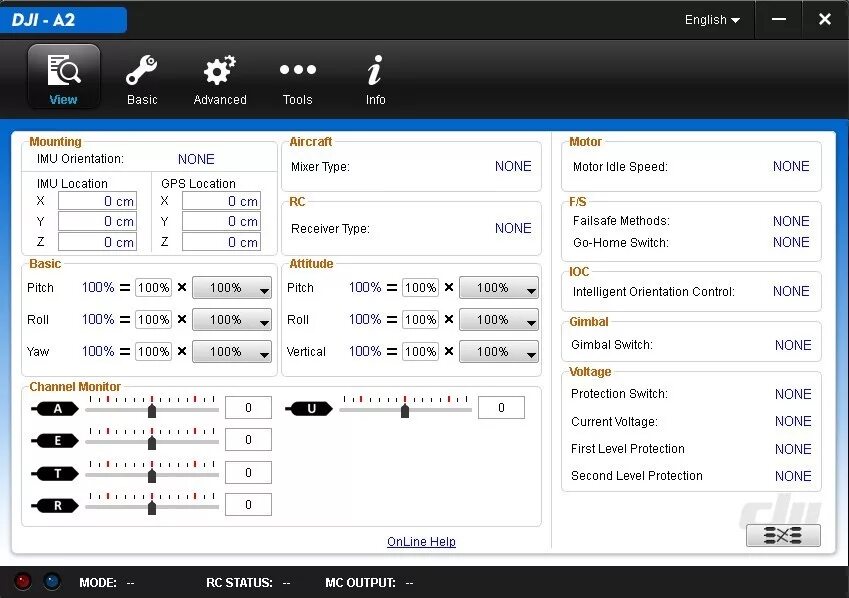
Task: Click Basic Yaw 100% value box
Action: point(154,352)
